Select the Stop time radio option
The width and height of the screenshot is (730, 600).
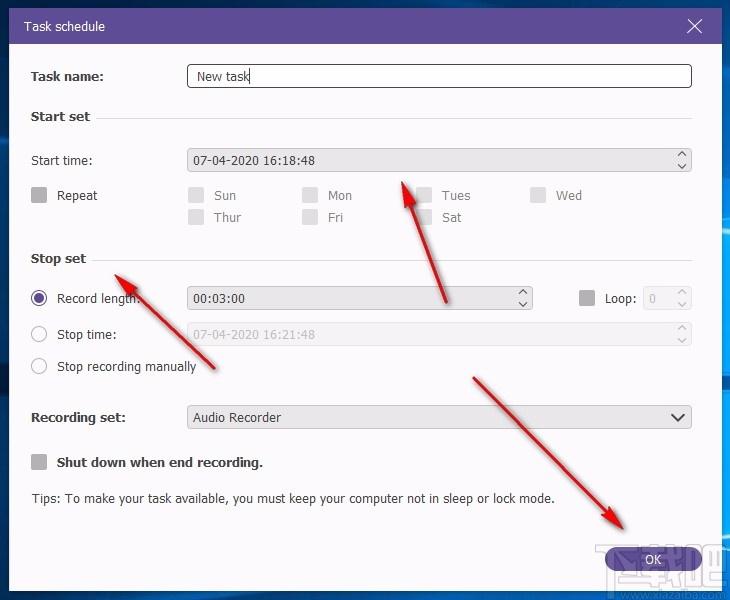pyautogui.click(x=39, y=334)
